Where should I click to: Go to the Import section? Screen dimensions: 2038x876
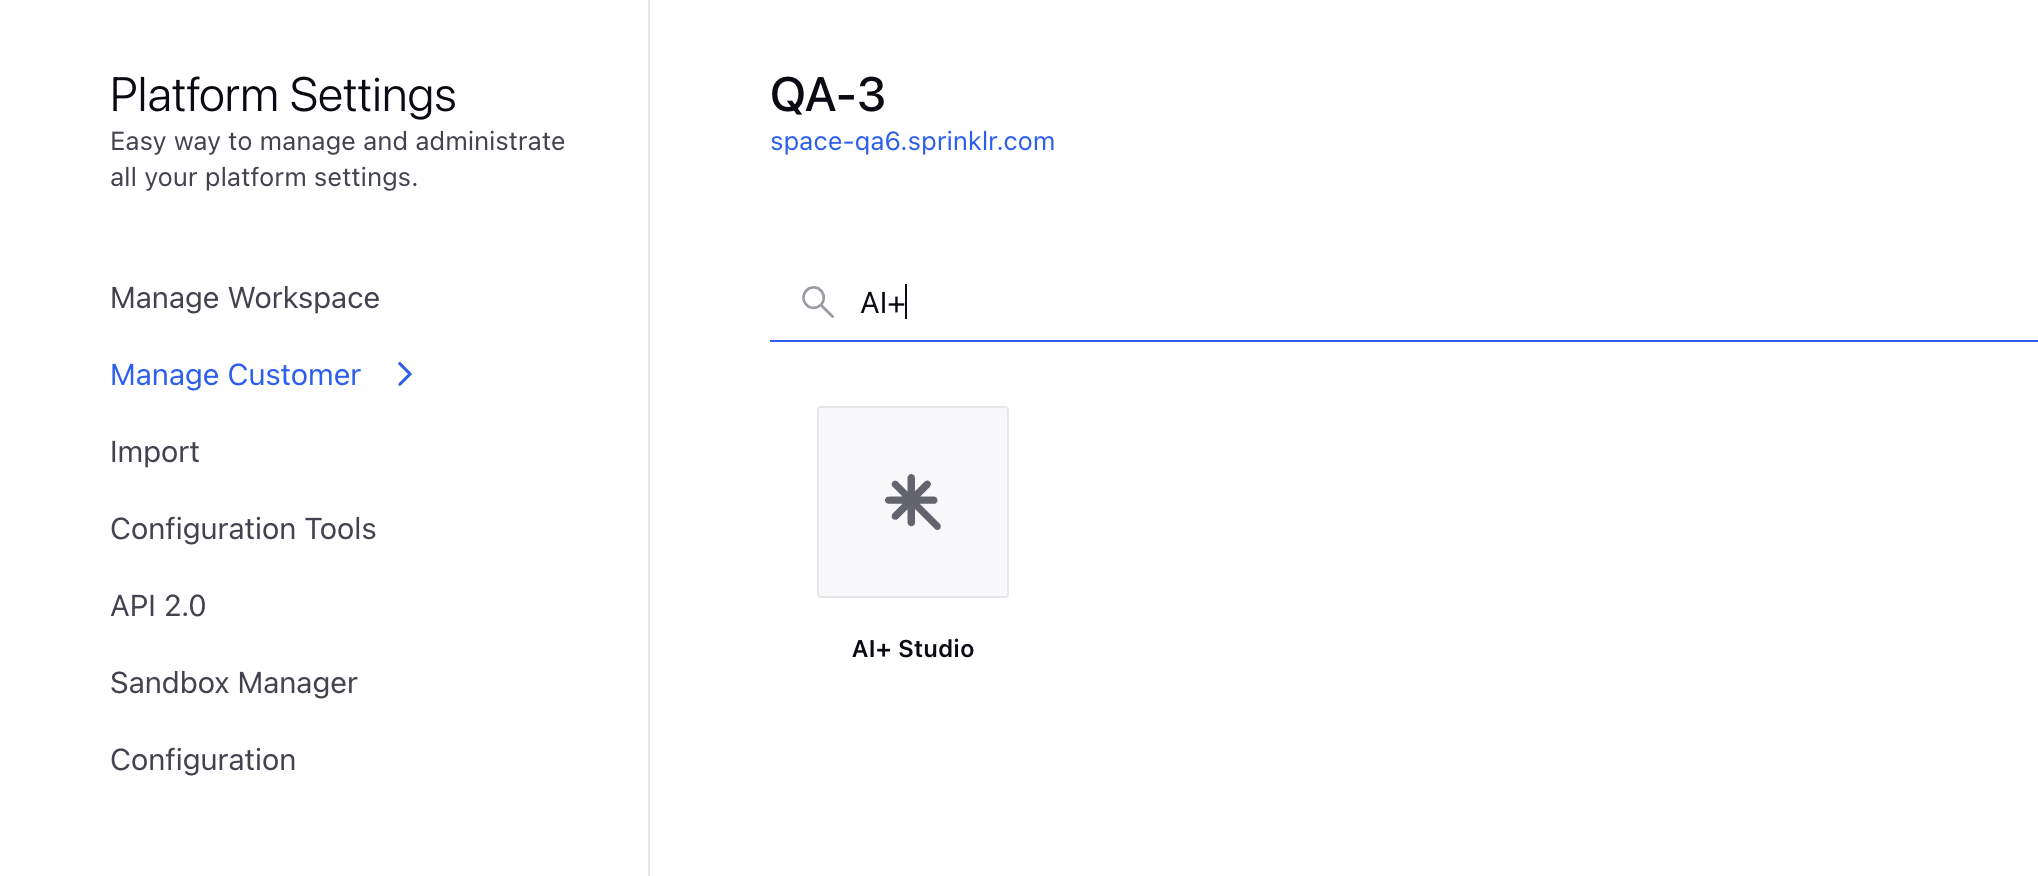point(155,452)
